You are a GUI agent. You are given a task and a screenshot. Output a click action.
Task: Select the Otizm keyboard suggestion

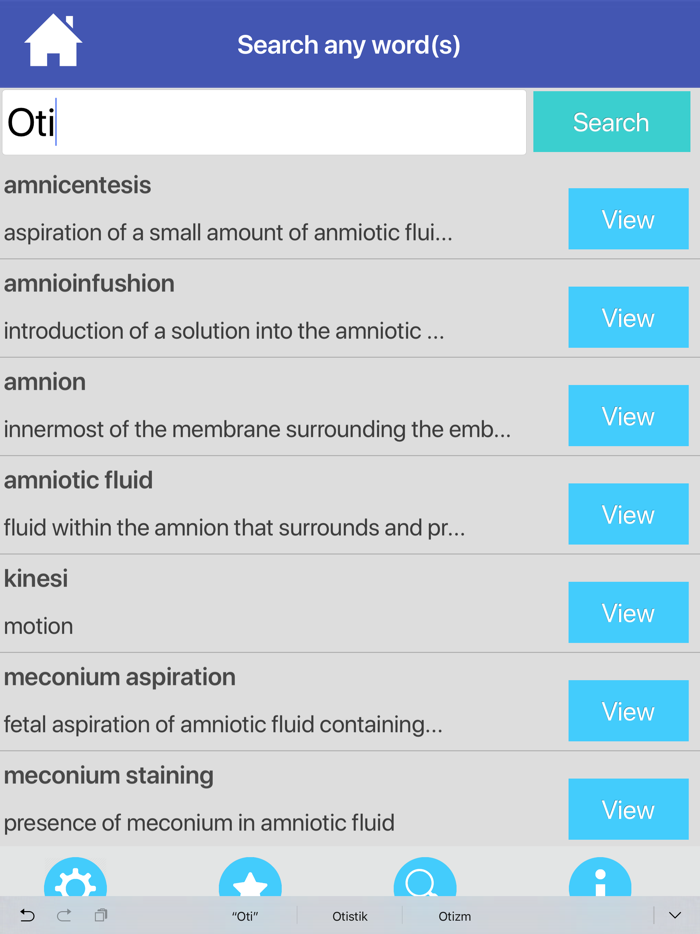[455, 915]
